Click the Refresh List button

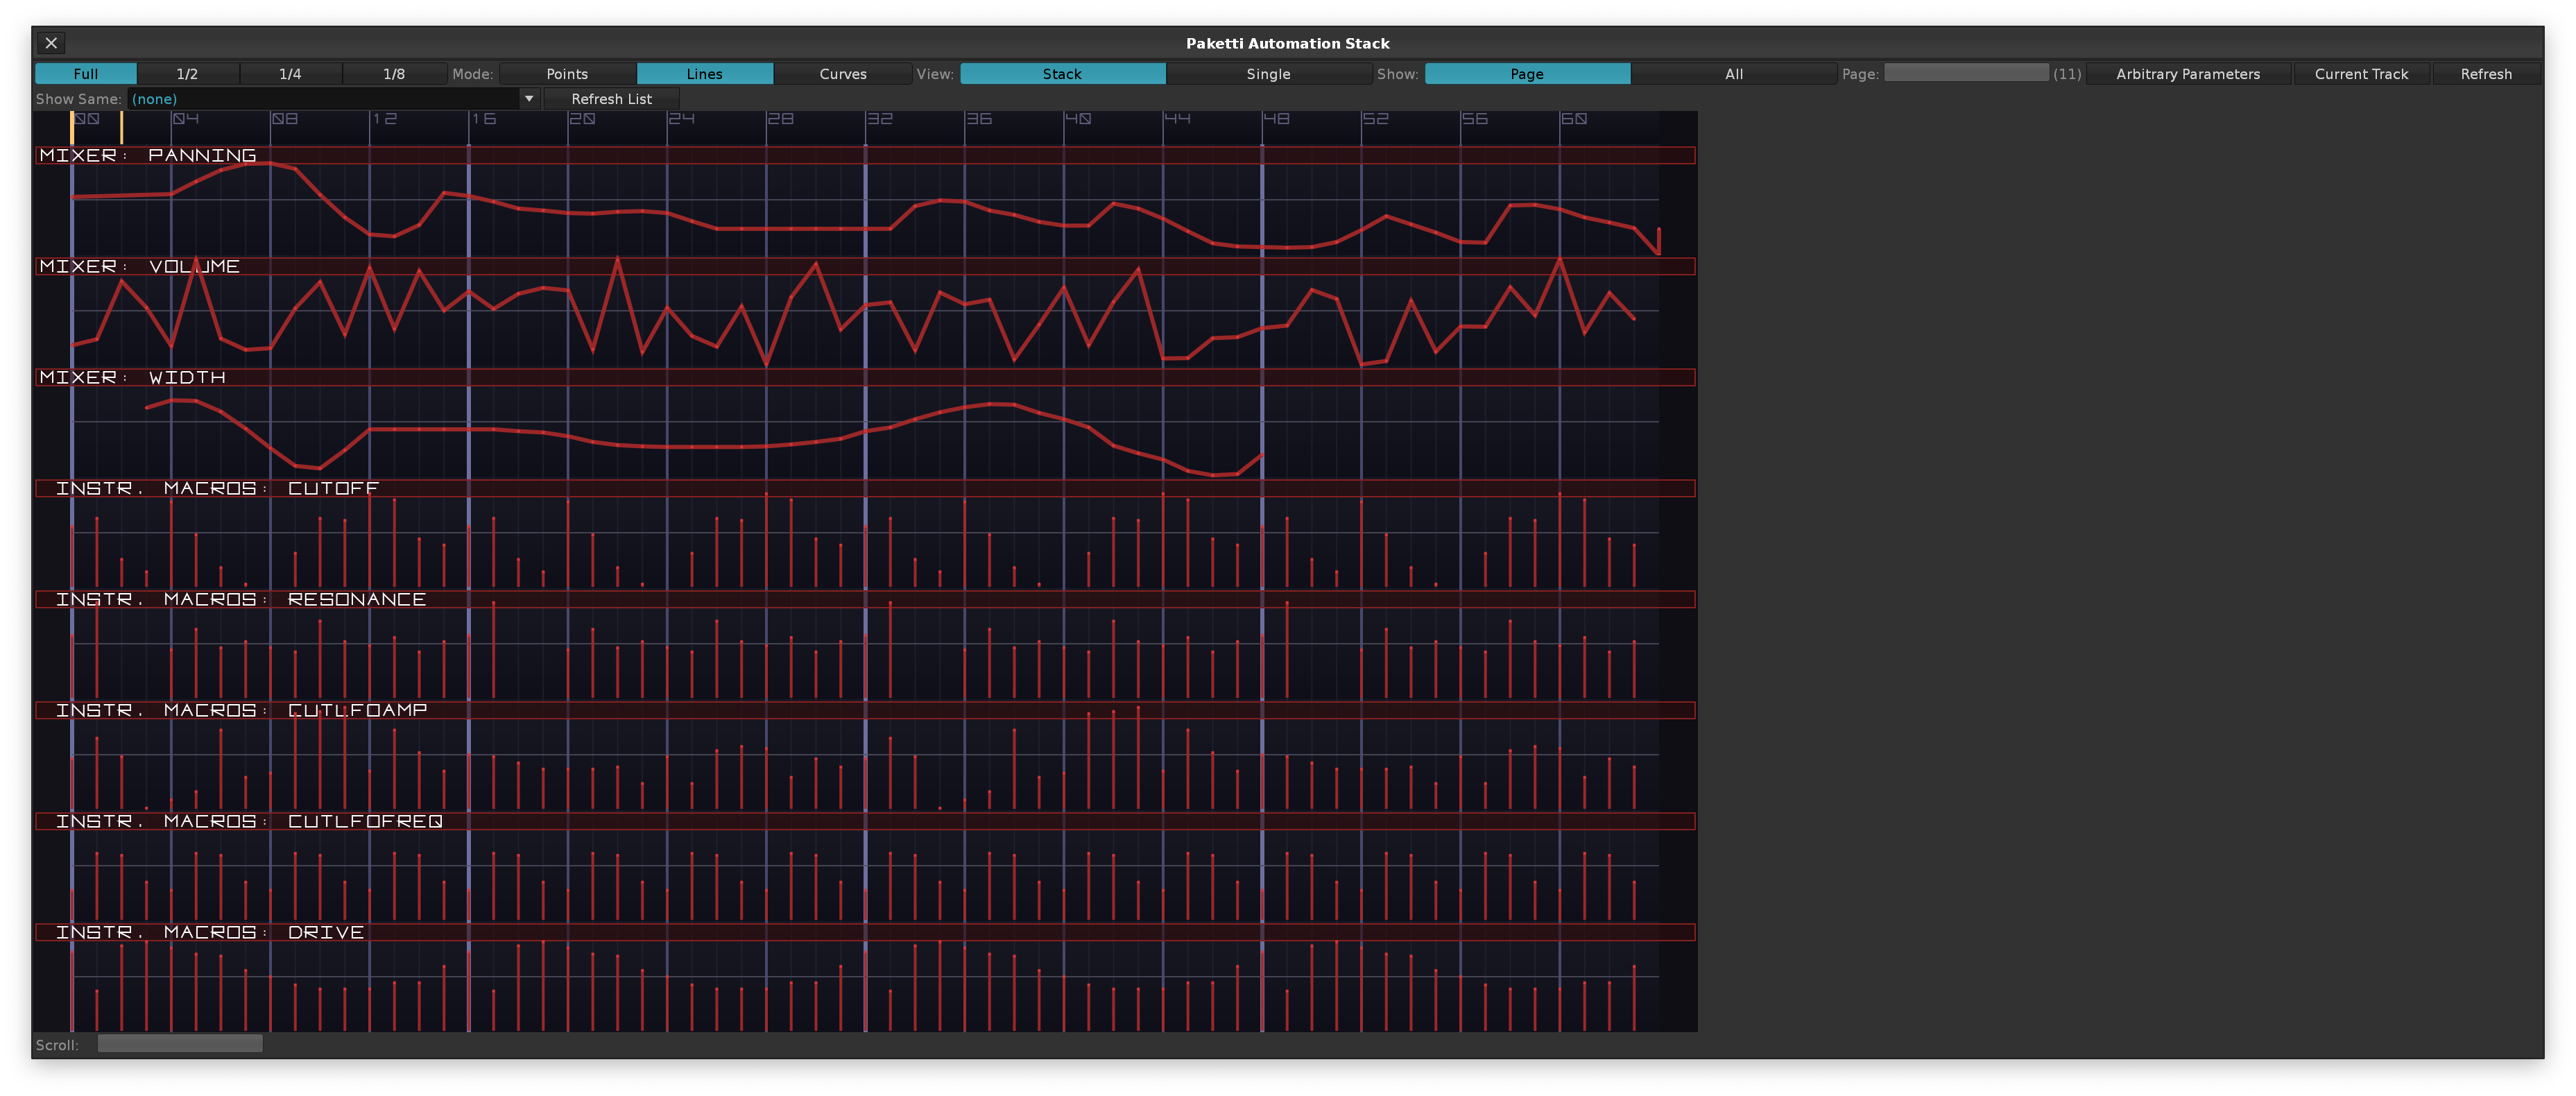611,99
